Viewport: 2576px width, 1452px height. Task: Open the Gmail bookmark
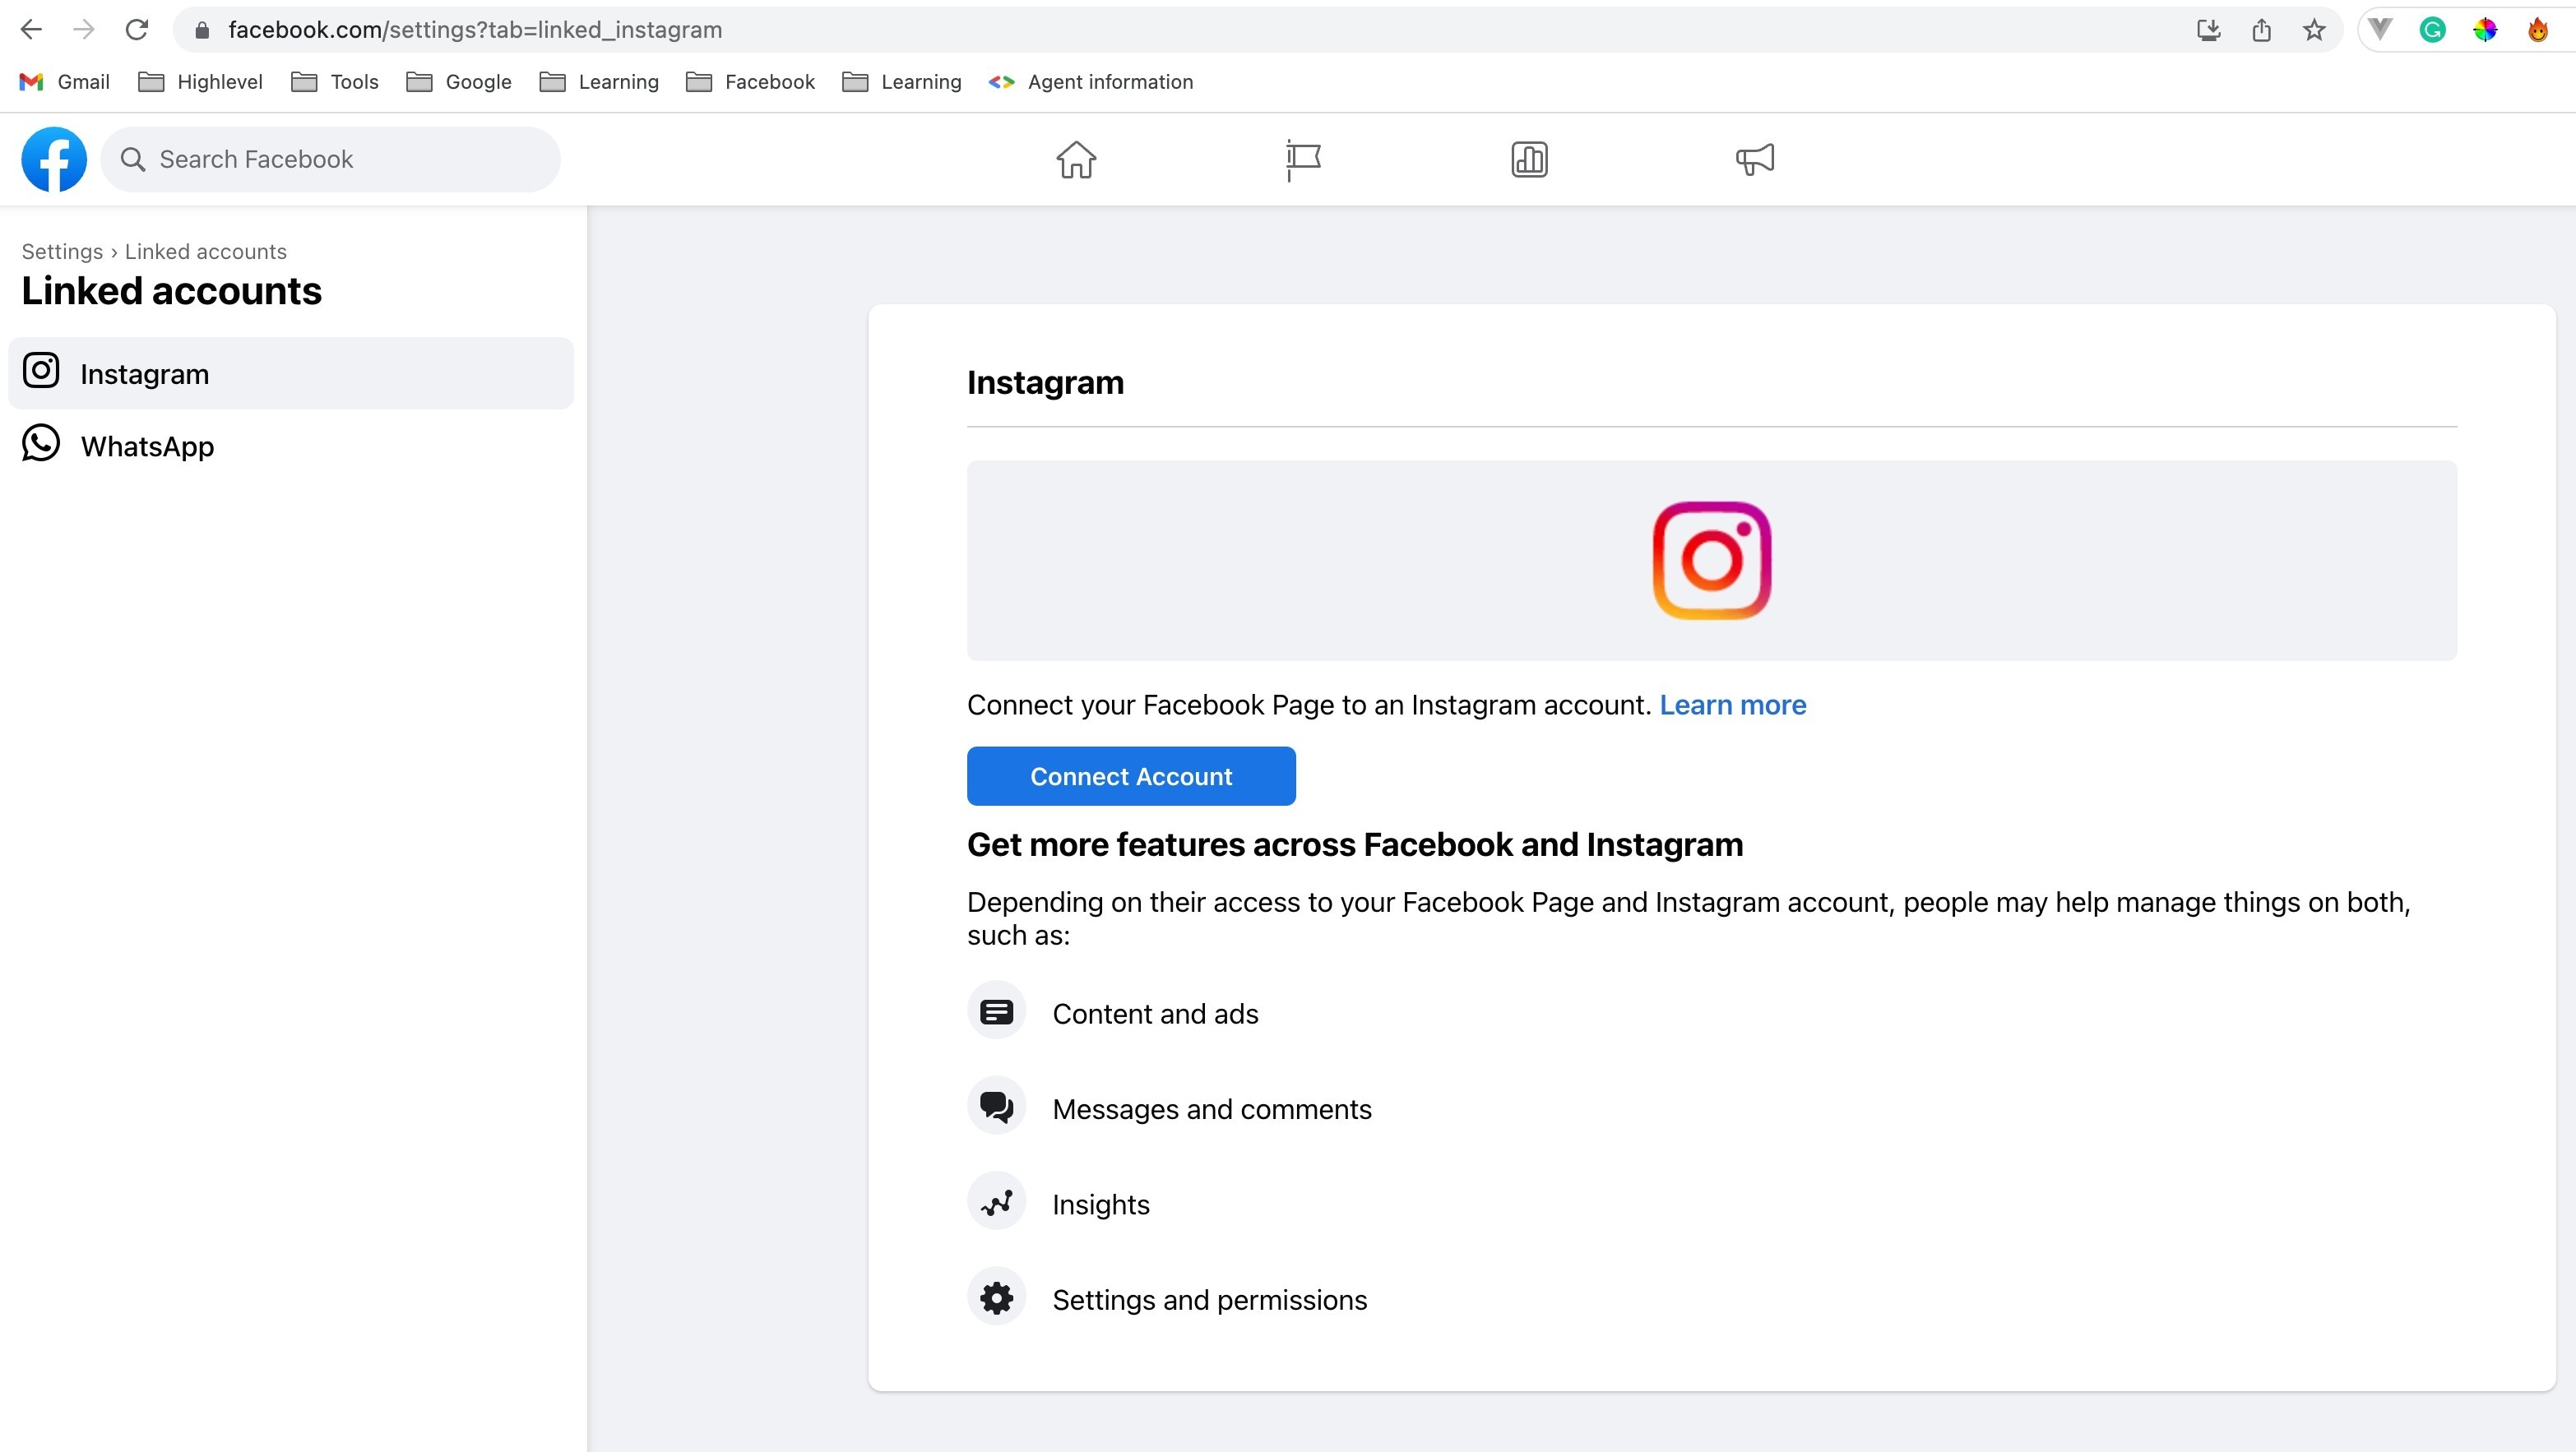tap(65, 82)
